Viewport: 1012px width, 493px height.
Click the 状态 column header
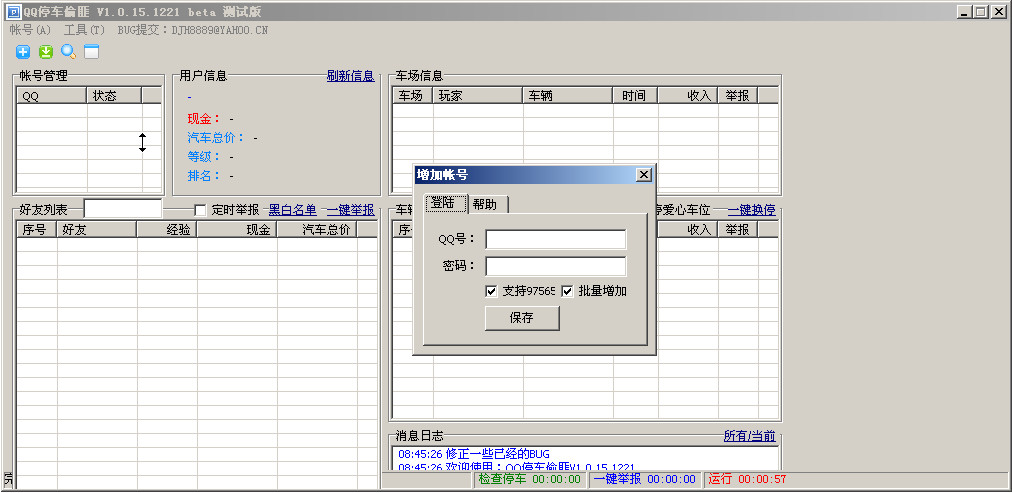coord(114,96)
